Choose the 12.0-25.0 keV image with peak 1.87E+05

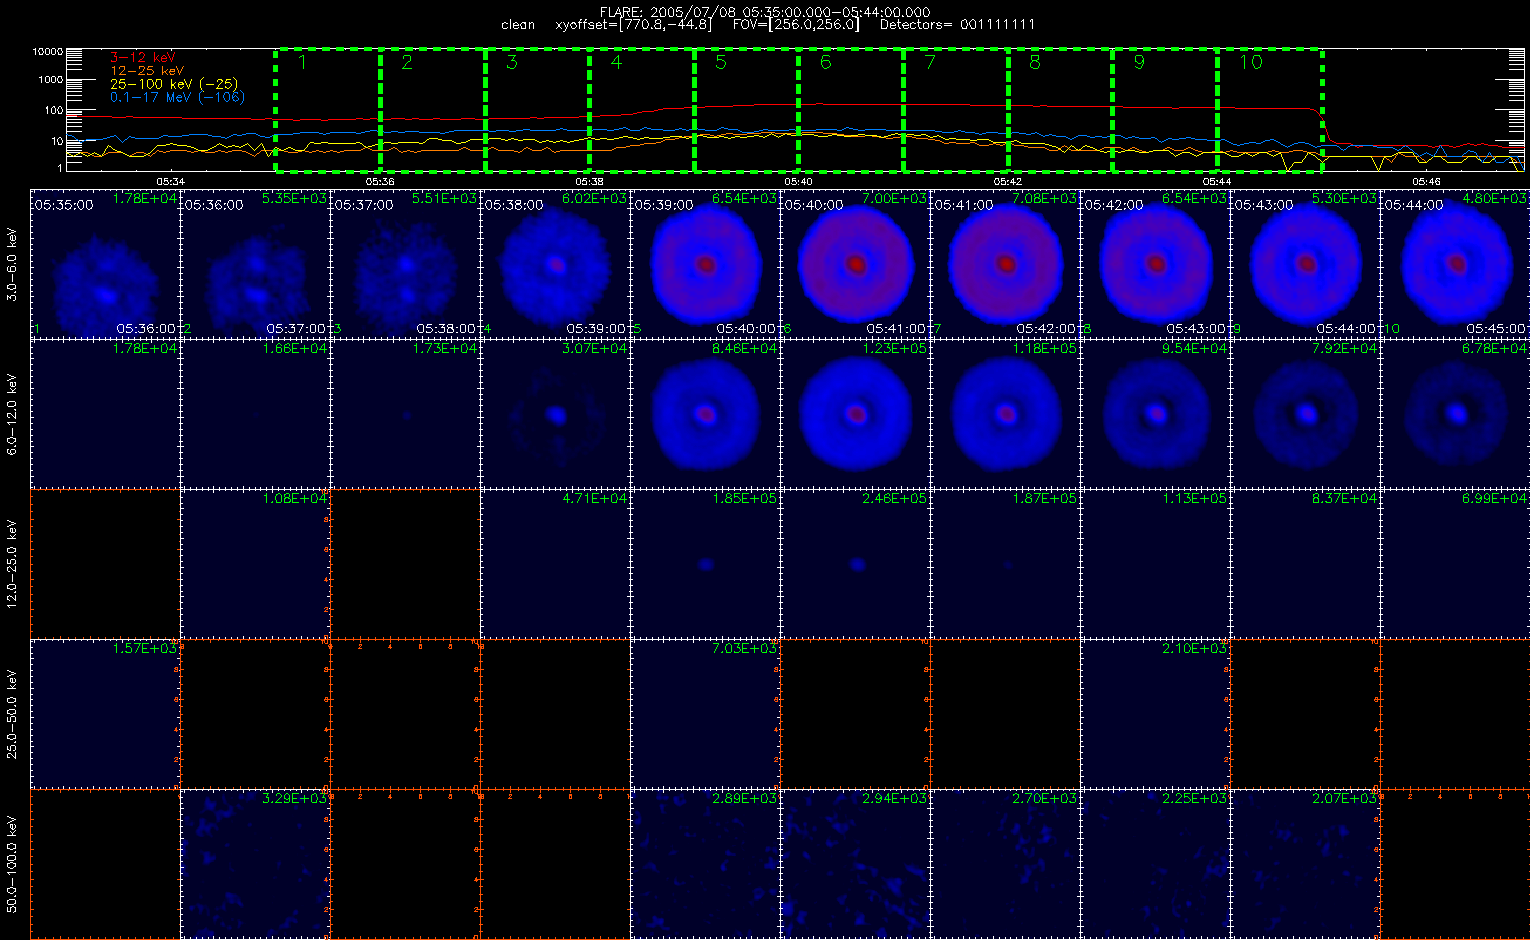click(1006, 564)
